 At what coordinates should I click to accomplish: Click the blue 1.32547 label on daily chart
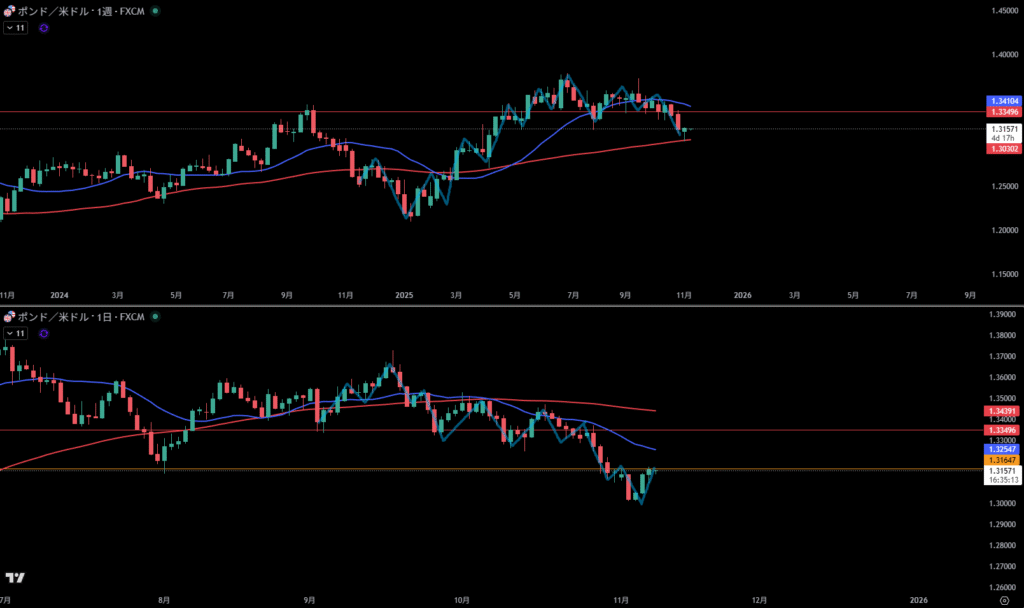(1003, 450)
